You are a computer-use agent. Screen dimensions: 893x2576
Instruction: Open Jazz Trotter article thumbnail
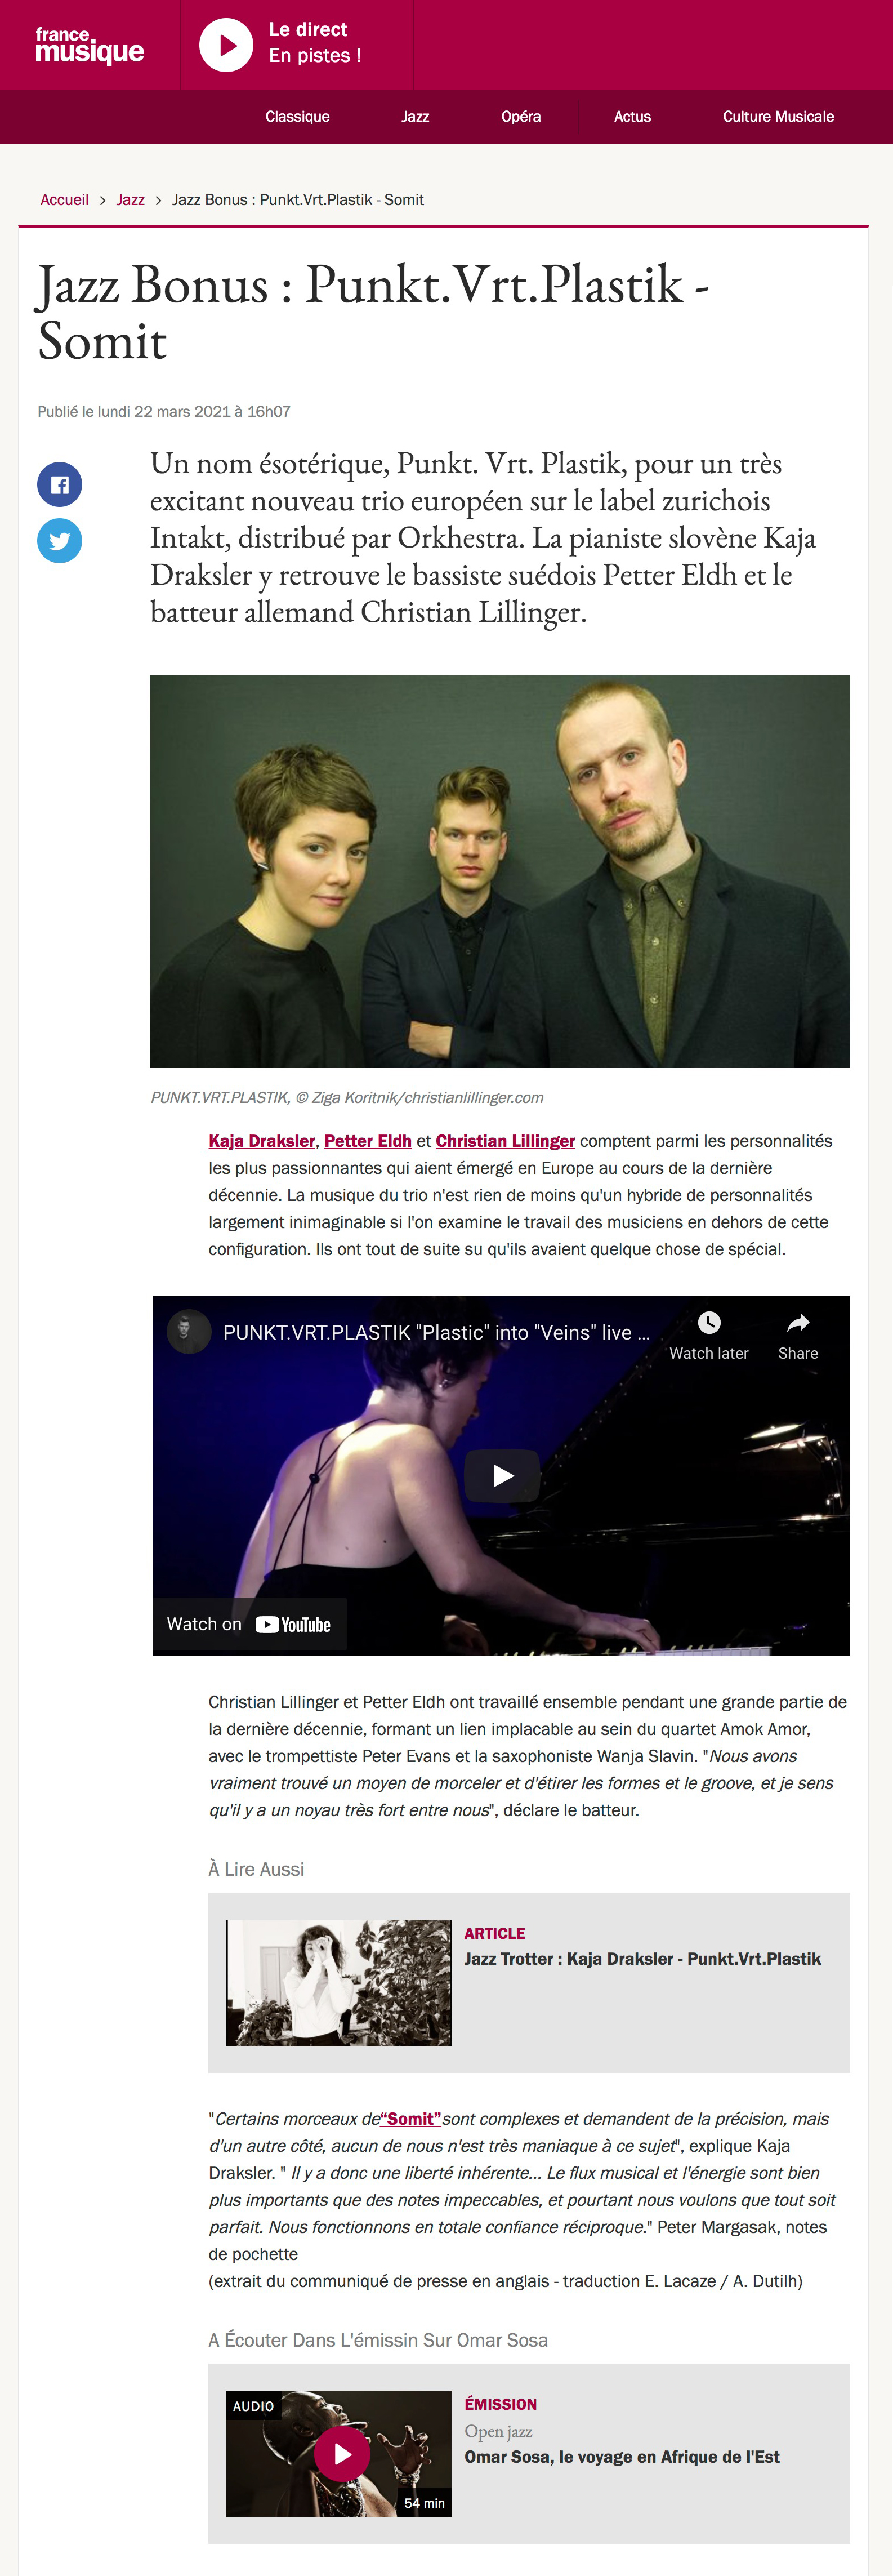339,1982
